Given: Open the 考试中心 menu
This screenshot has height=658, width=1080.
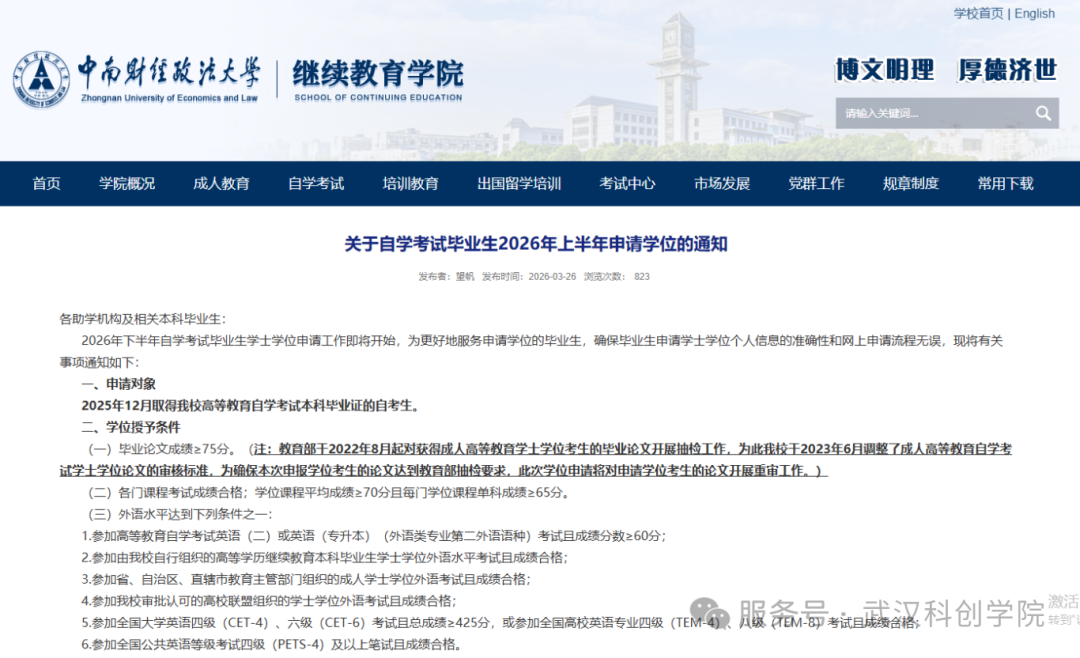Looking at the screenshot, I should 626,184.
